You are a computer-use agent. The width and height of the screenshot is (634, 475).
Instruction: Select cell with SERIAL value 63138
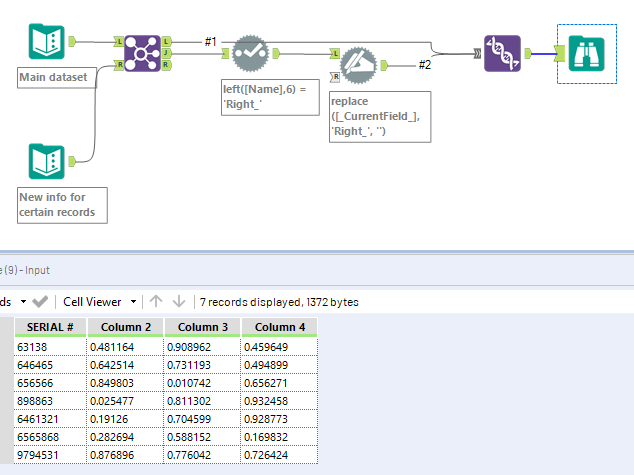click(x=48, y=347)
